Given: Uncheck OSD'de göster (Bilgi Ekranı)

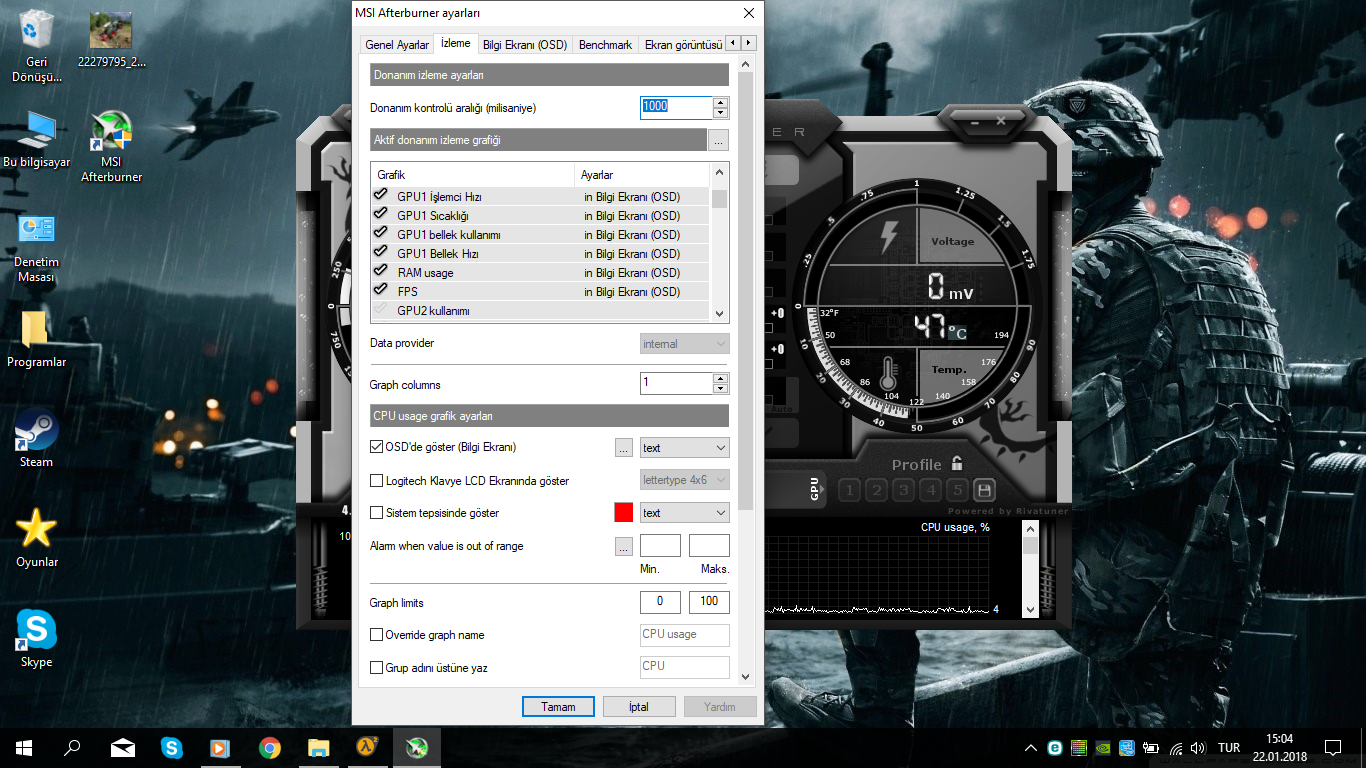Looking at the screenshot, I should tap(377, 448).
